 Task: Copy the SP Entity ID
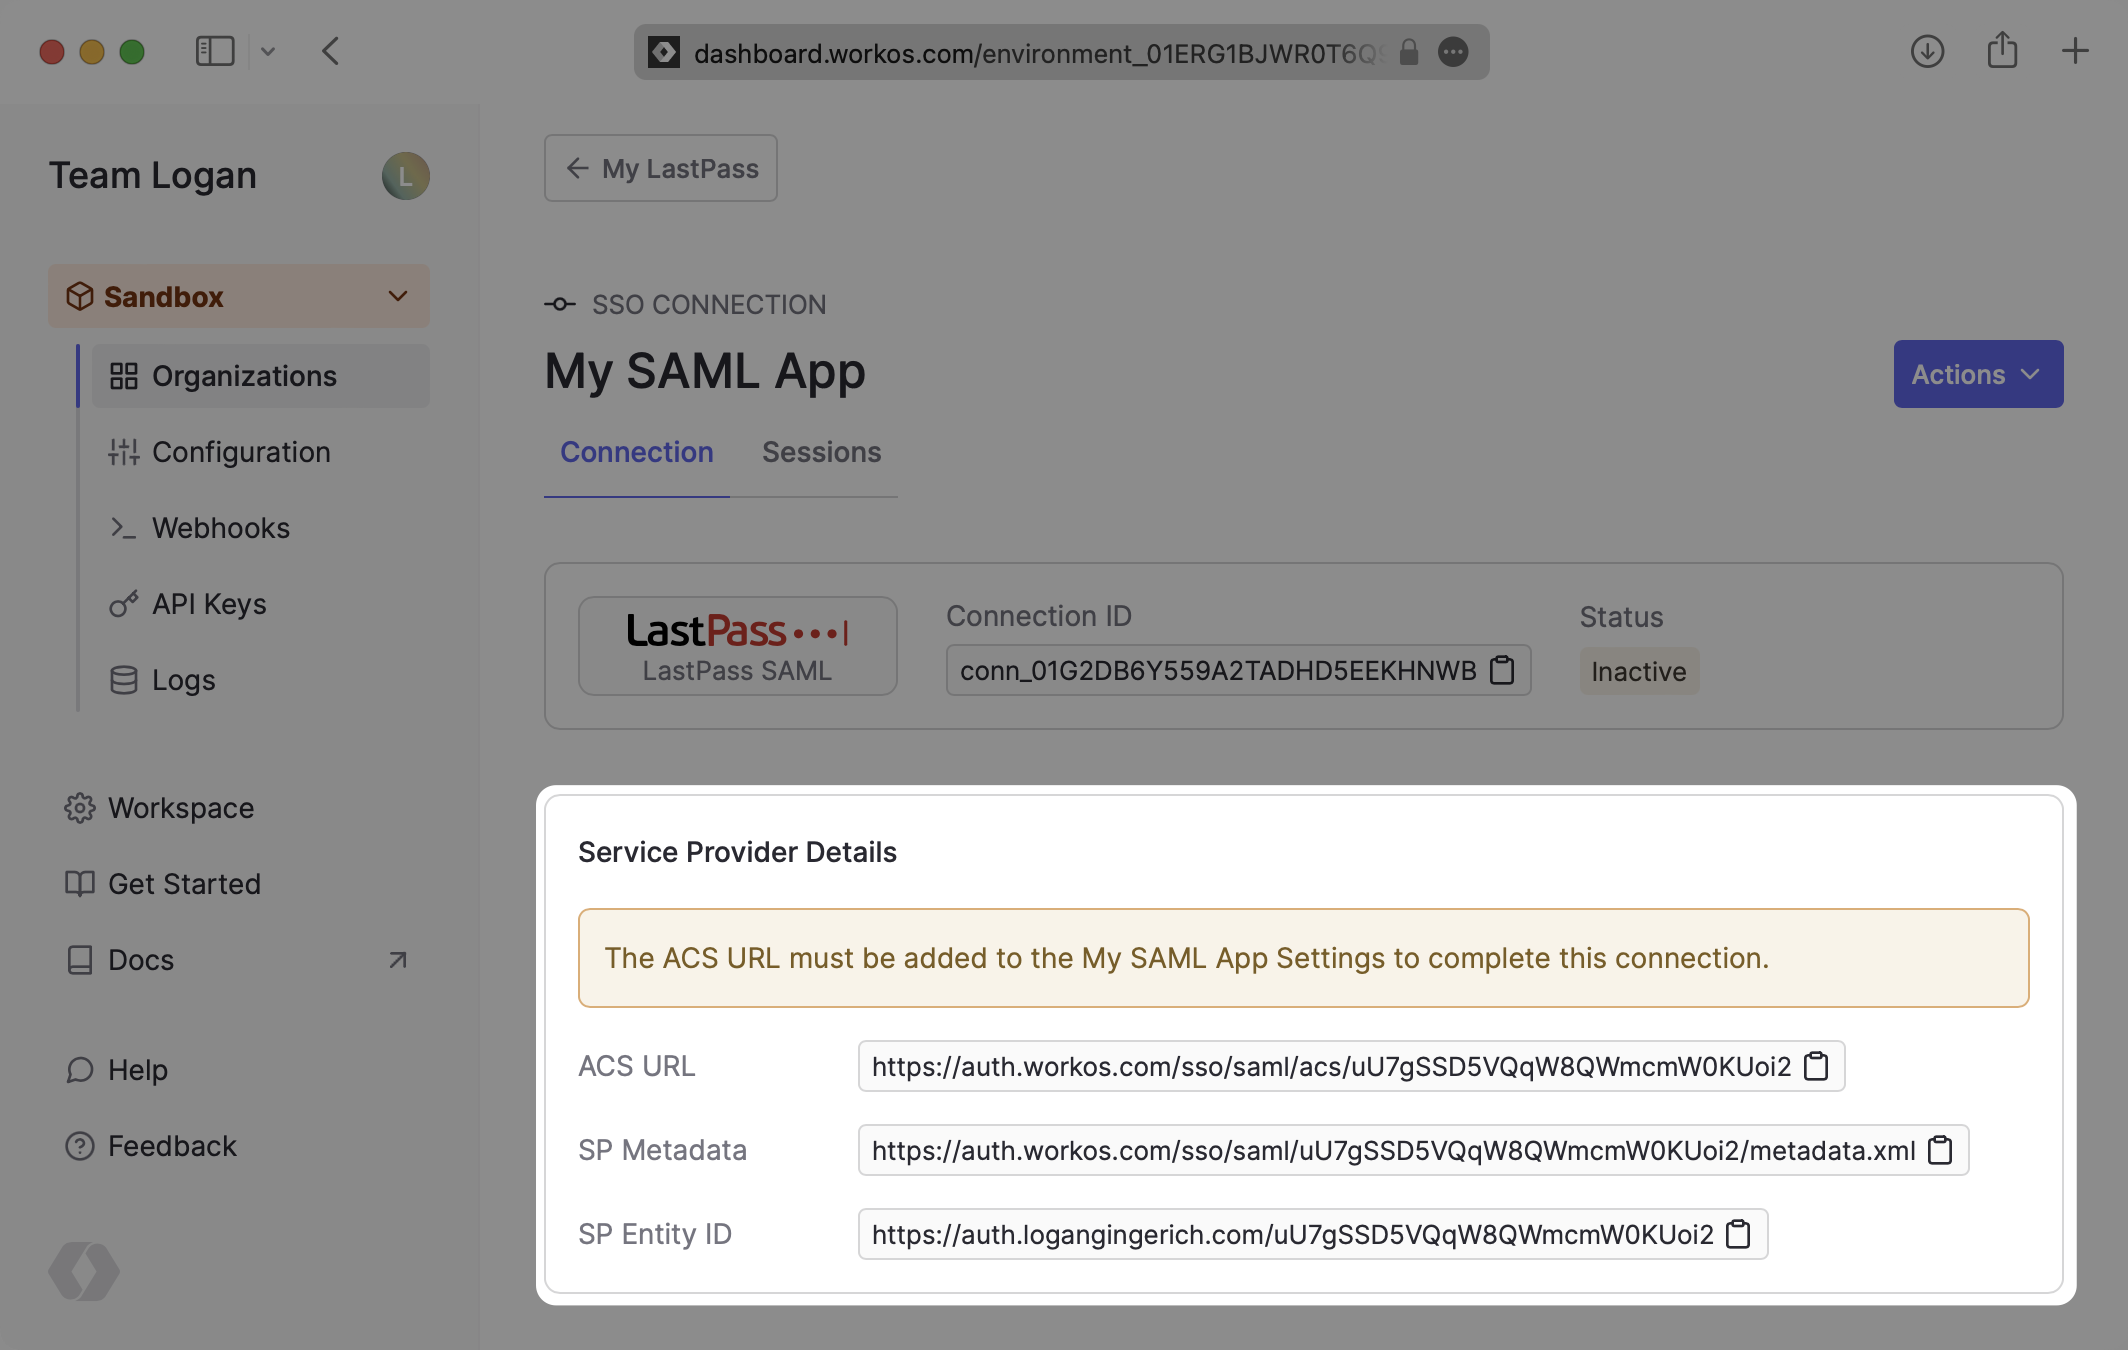click(1739, 1234)
